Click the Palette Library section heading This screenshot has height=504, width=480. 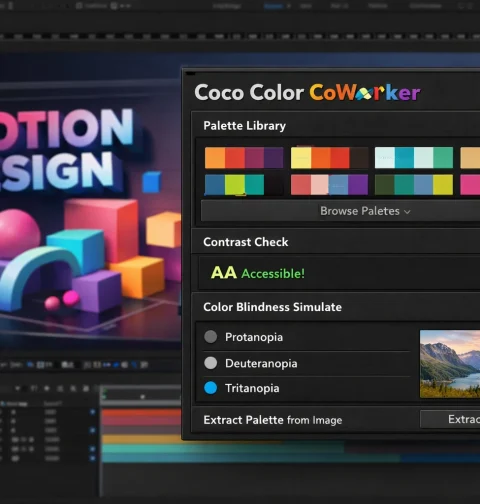[244, 126]
